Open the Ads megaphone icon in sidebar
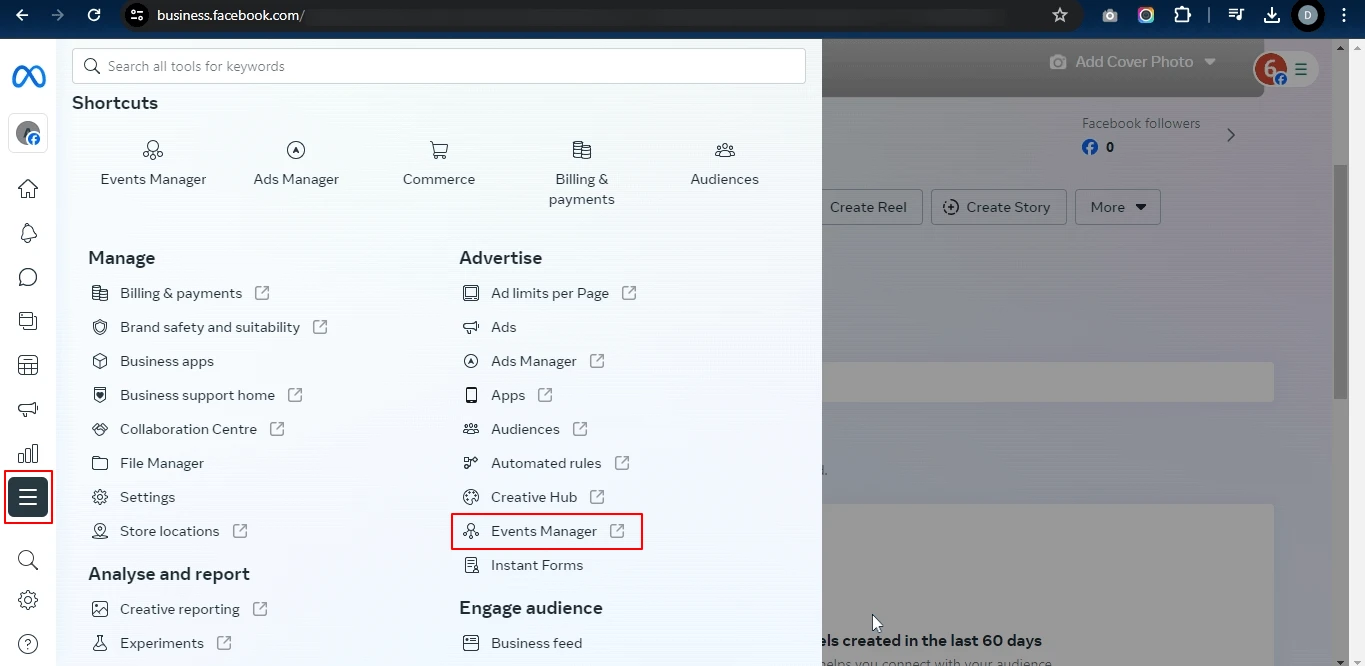This screenshot has width=1365, height=666. (x=28, y=409)
